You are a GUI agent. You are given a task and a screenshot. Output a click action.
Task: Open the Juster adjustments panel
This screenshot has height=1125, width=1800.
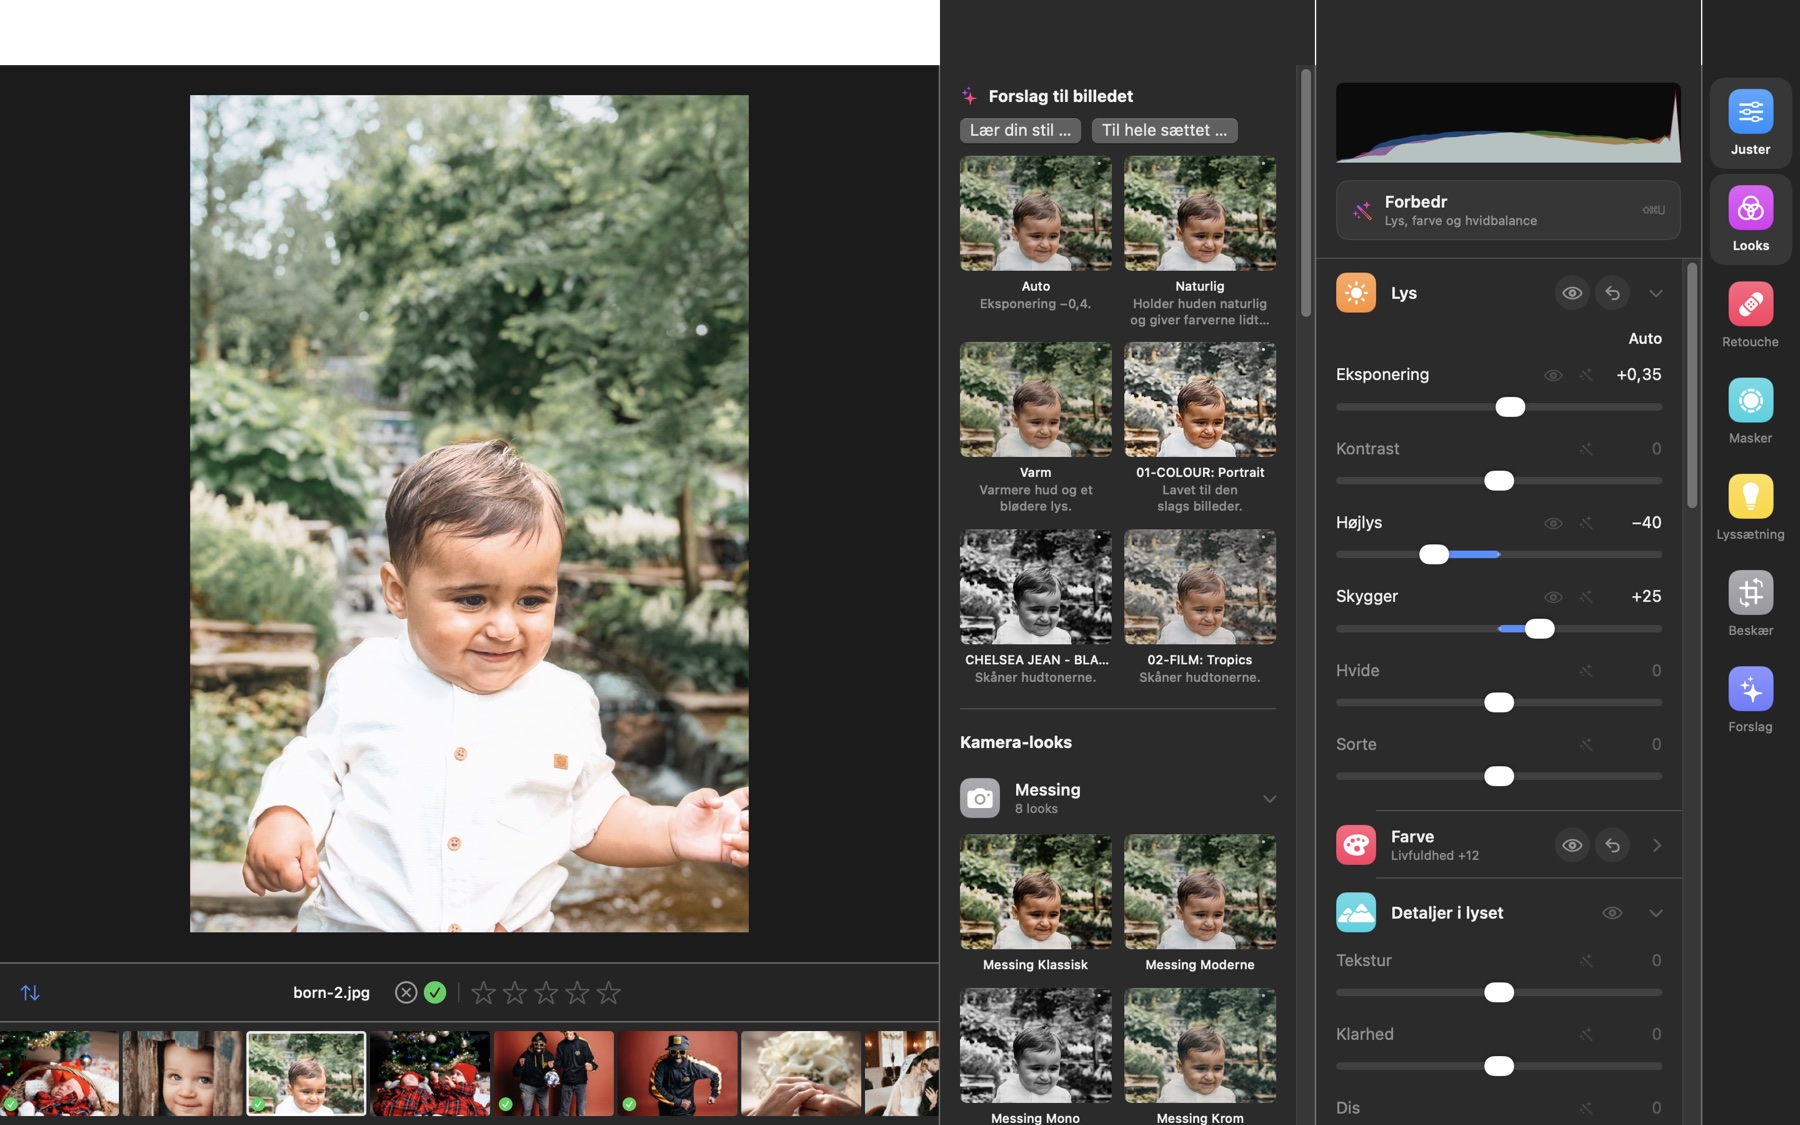point(1750,123)
